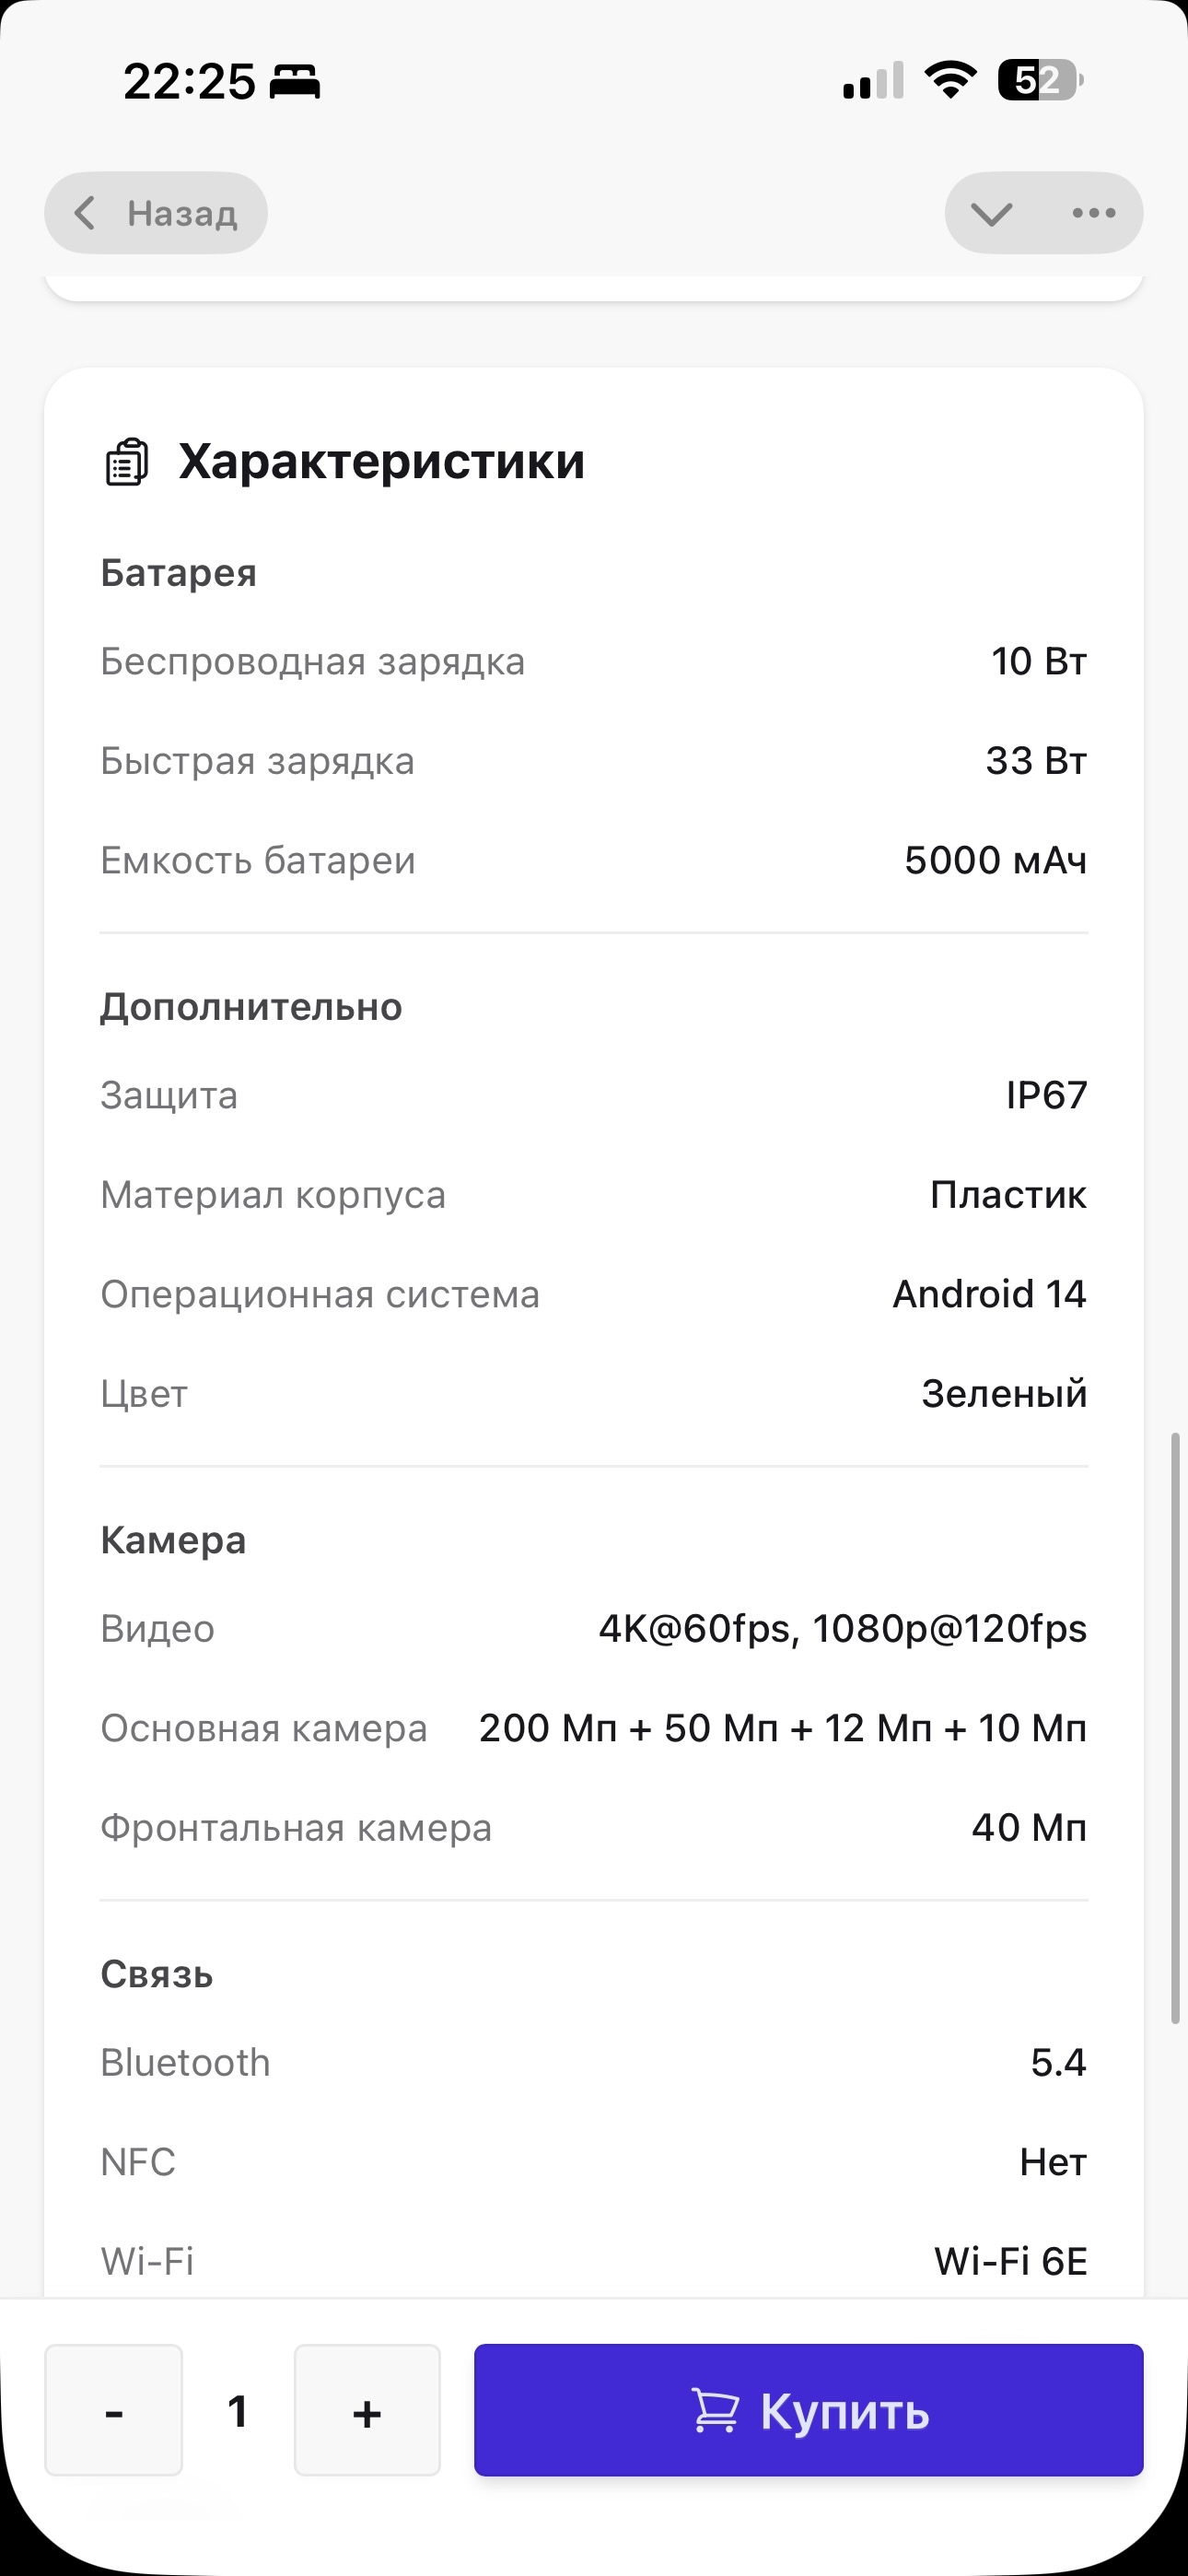
Task: Tap the Характеристики title text
Action: point(381,462)
